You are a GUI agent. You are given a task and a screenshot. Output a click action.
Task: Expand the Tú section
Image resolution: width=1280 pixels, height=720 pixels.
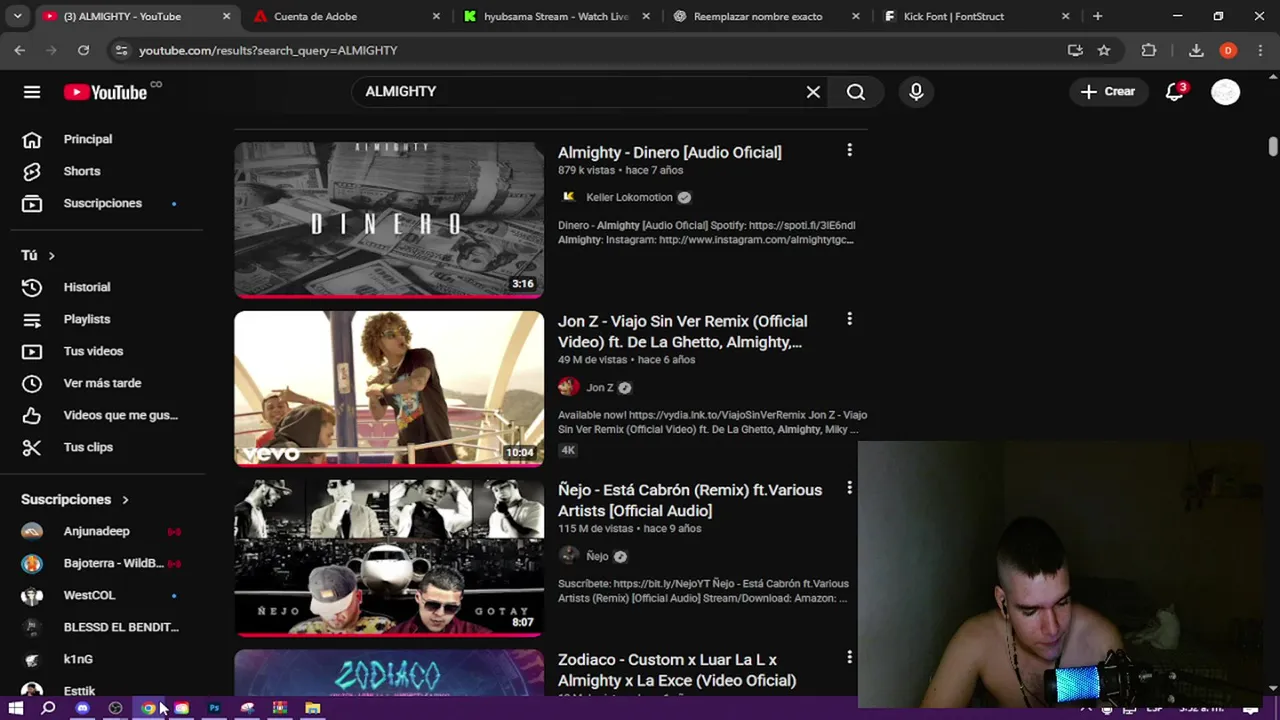[x=38, y=255]
